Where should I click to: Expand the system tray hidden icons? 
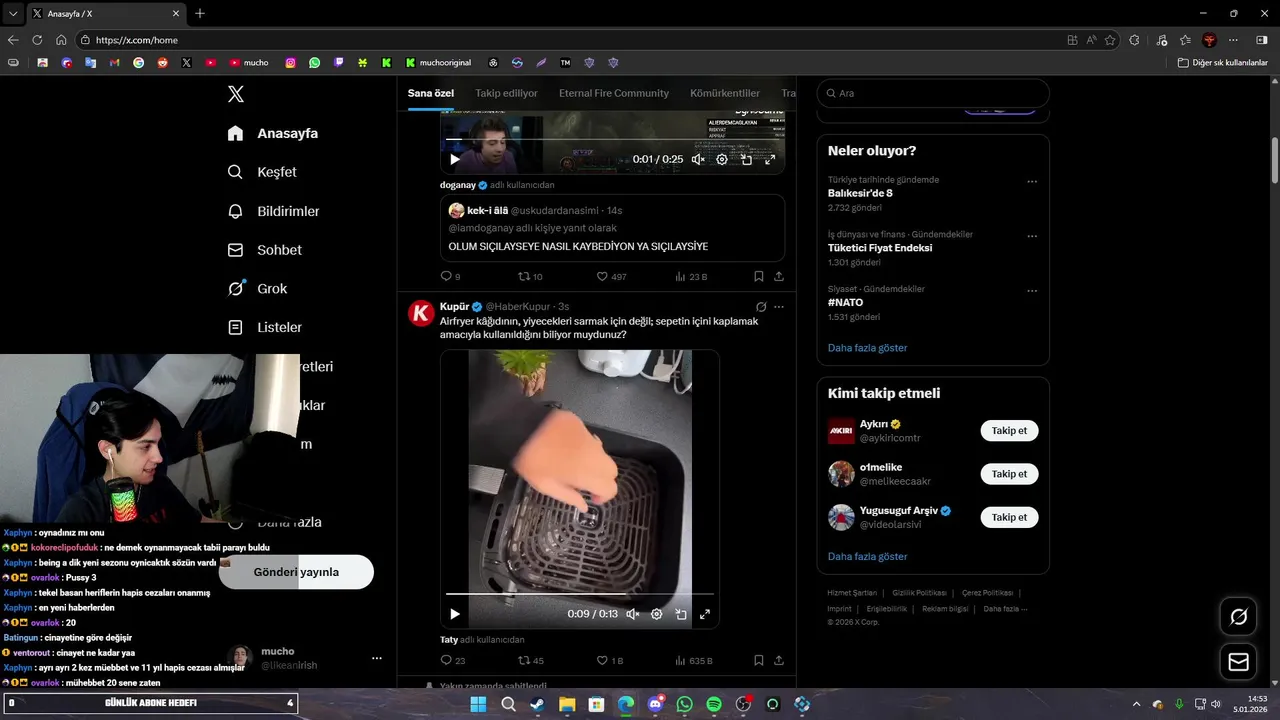(x=1139, y=704)
